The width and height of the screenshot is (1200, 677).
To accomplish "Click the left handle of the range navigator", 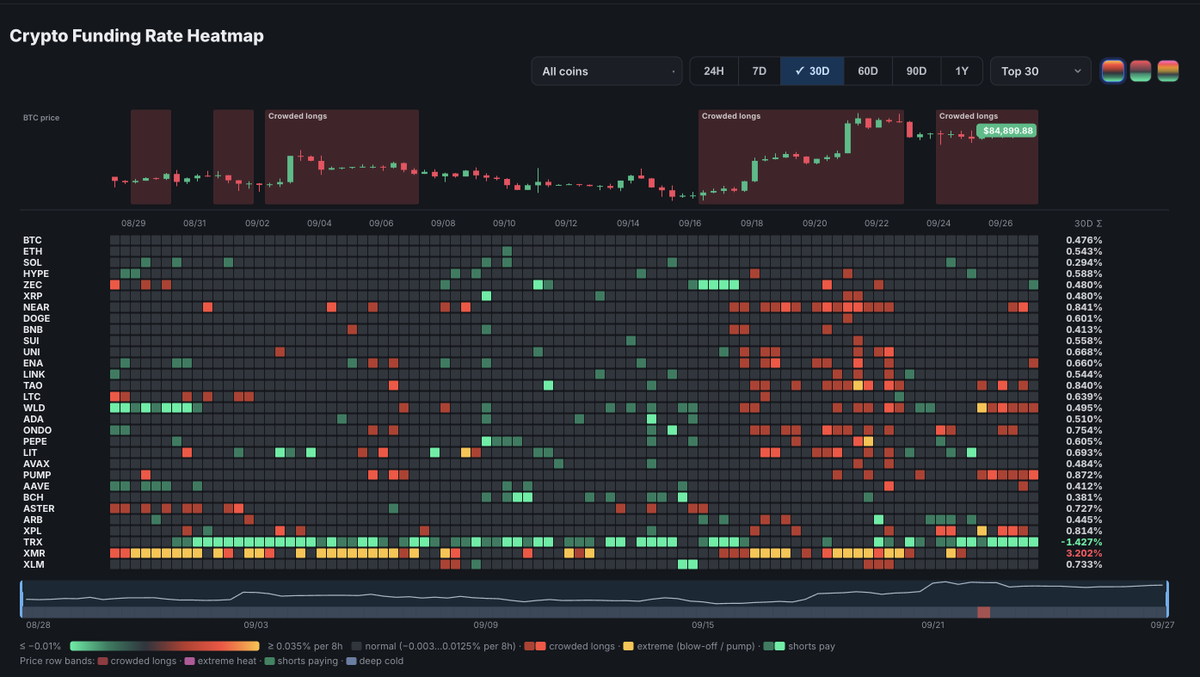I will tap(21, 599).
